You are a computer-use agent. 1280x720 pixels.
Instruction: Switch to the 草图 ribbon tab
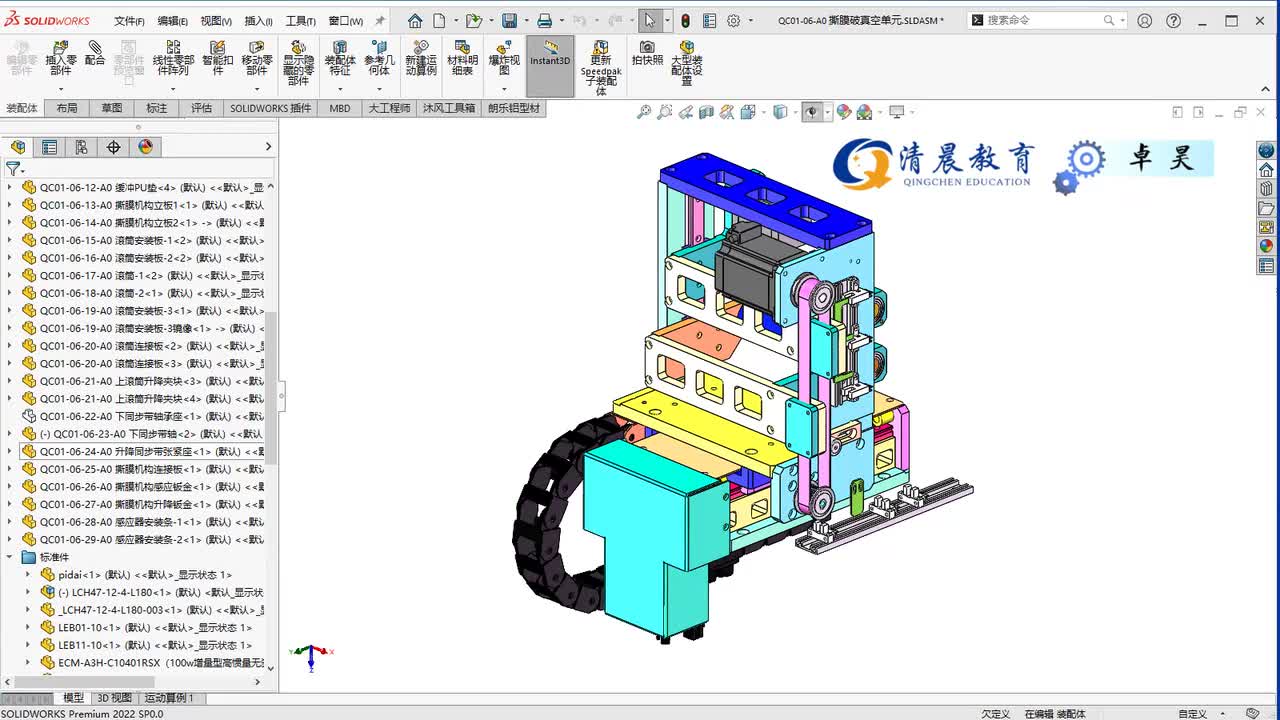[112, 108]
